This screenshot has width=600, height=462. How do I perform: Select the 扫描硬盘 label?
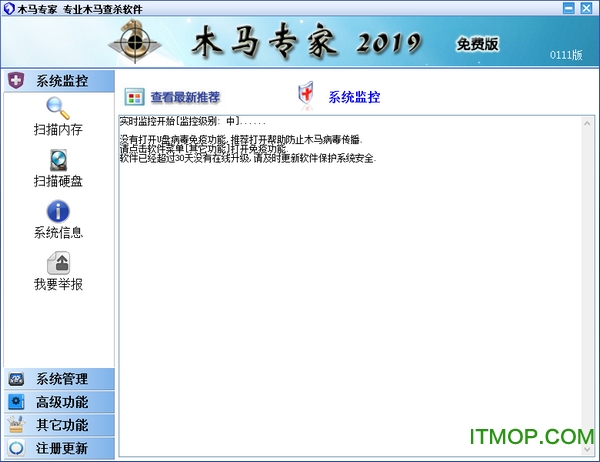[58, 181]
